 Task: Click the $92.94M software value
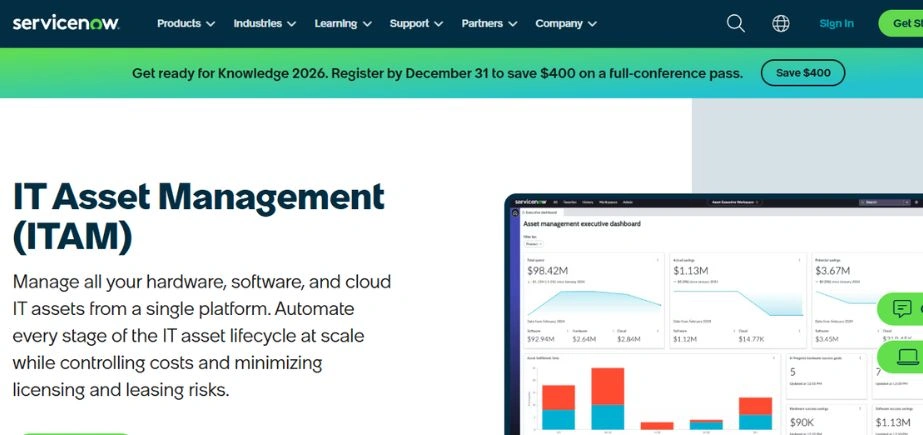pyautogui.click(x=541, y=339)
